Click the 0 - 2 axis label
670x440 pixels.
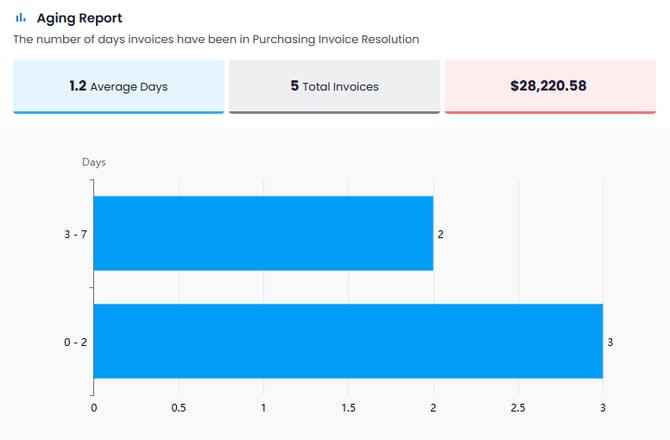coord(75,342)
